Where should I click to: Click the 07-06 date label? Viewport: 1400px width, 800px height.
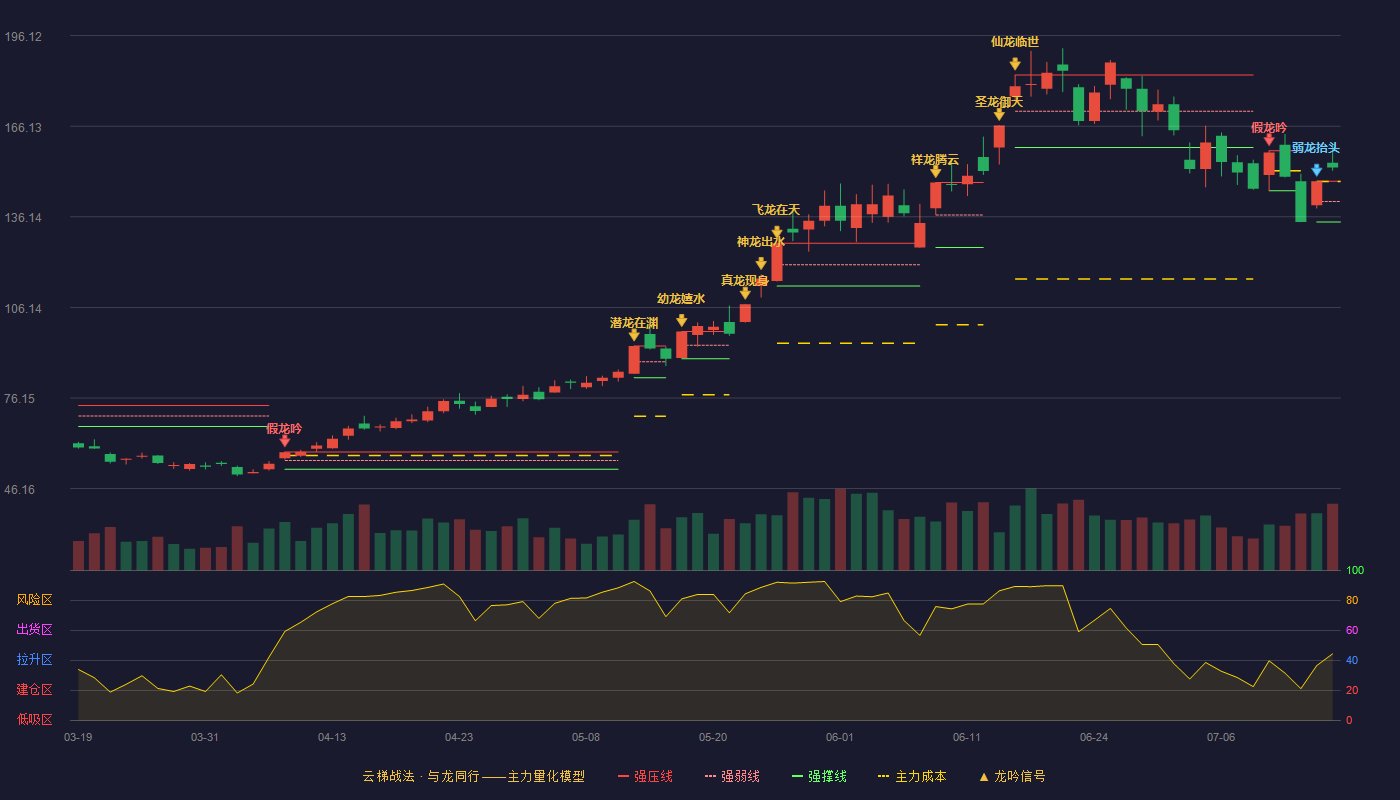pyautogui.click(x=1221, y=737)
